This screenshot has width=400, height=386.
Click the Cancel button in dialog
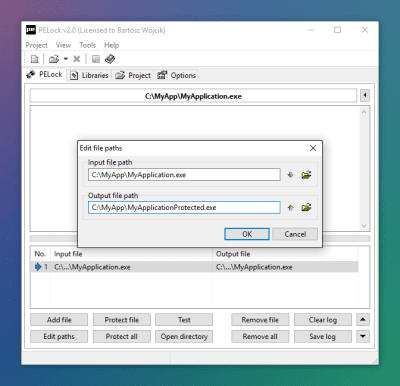[x=295, y=234]
